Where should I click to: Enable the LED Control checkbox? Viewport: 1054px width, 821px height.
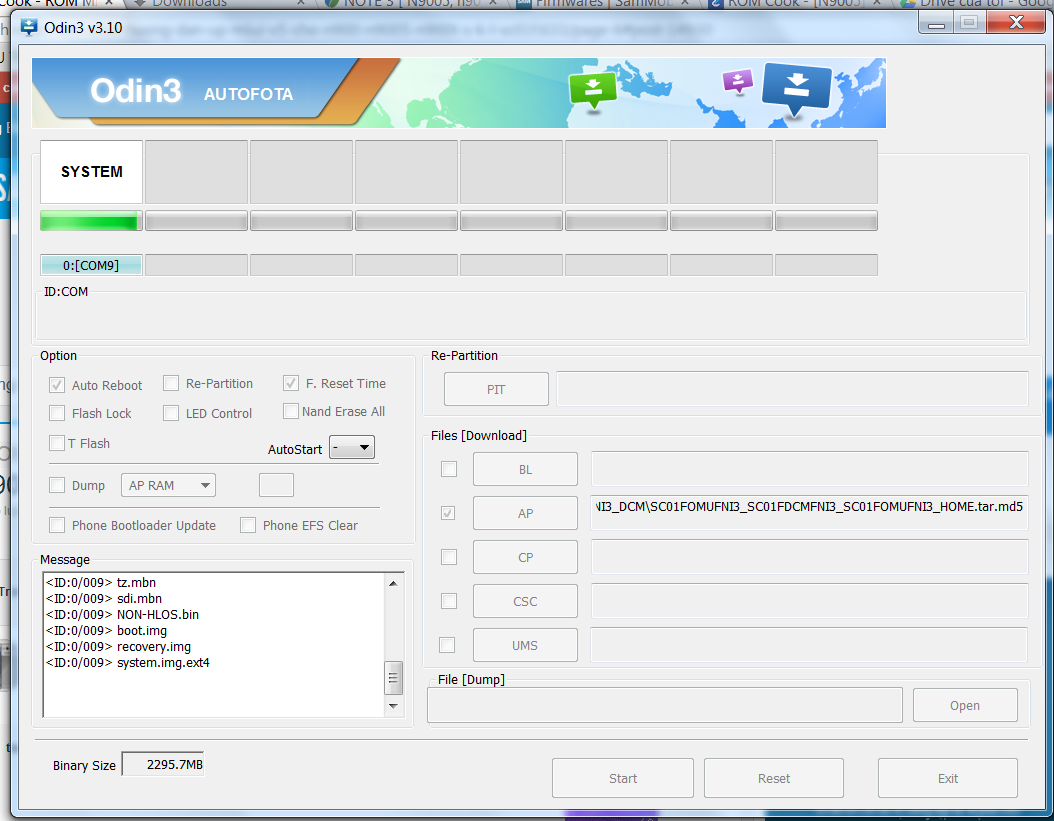(x=171, y=413)
